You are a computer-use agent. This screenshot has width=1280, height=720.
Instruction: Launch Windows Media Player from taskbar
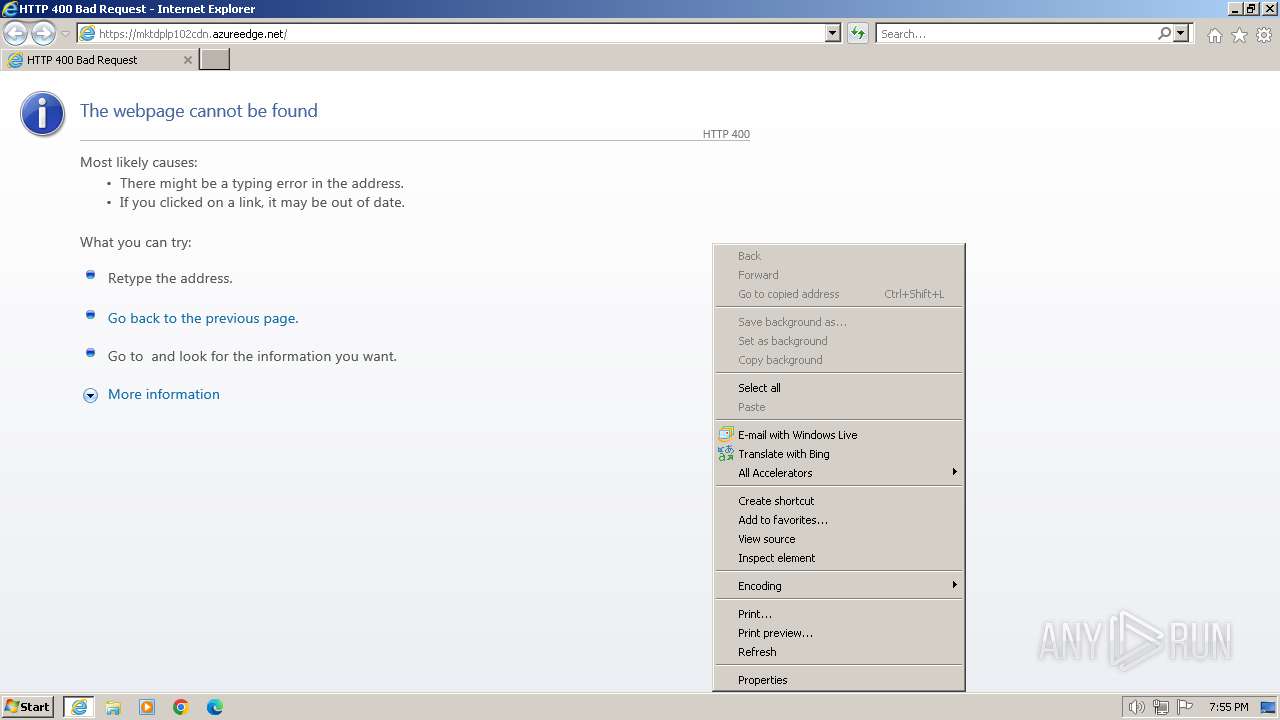pyautogui.click(x=147, y=707)
